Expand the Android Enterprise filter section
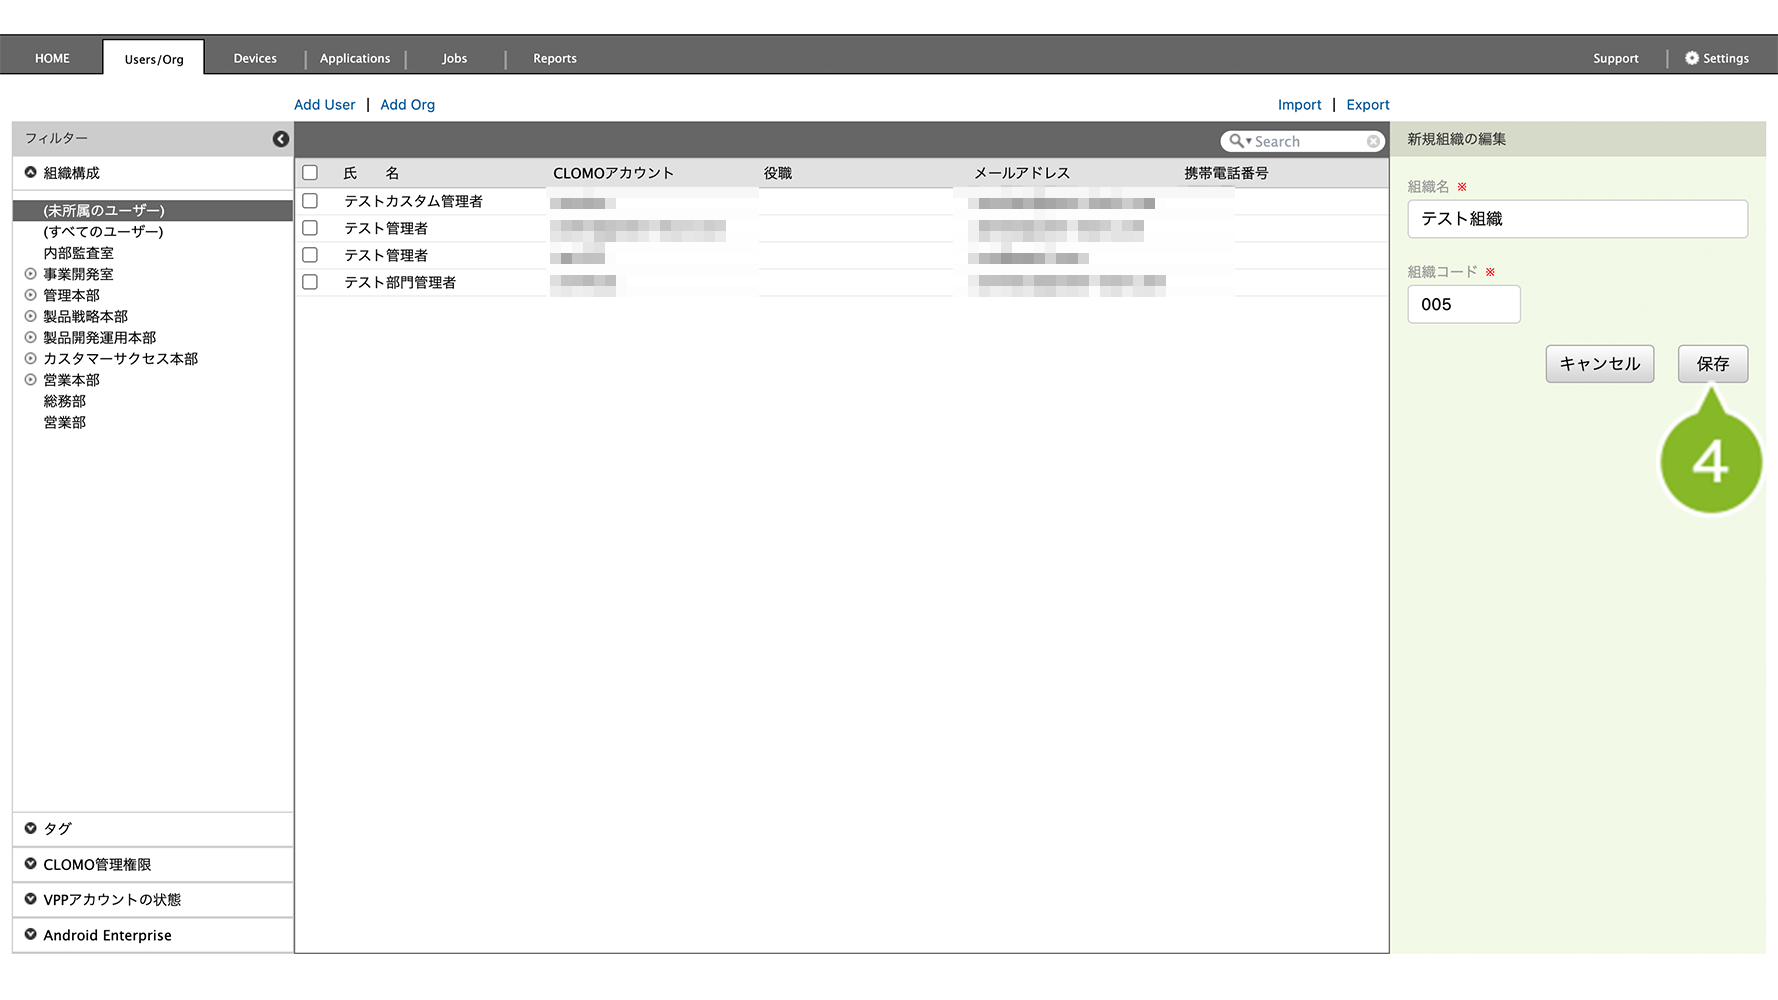 pyautogui.click(x=31, y=935)
